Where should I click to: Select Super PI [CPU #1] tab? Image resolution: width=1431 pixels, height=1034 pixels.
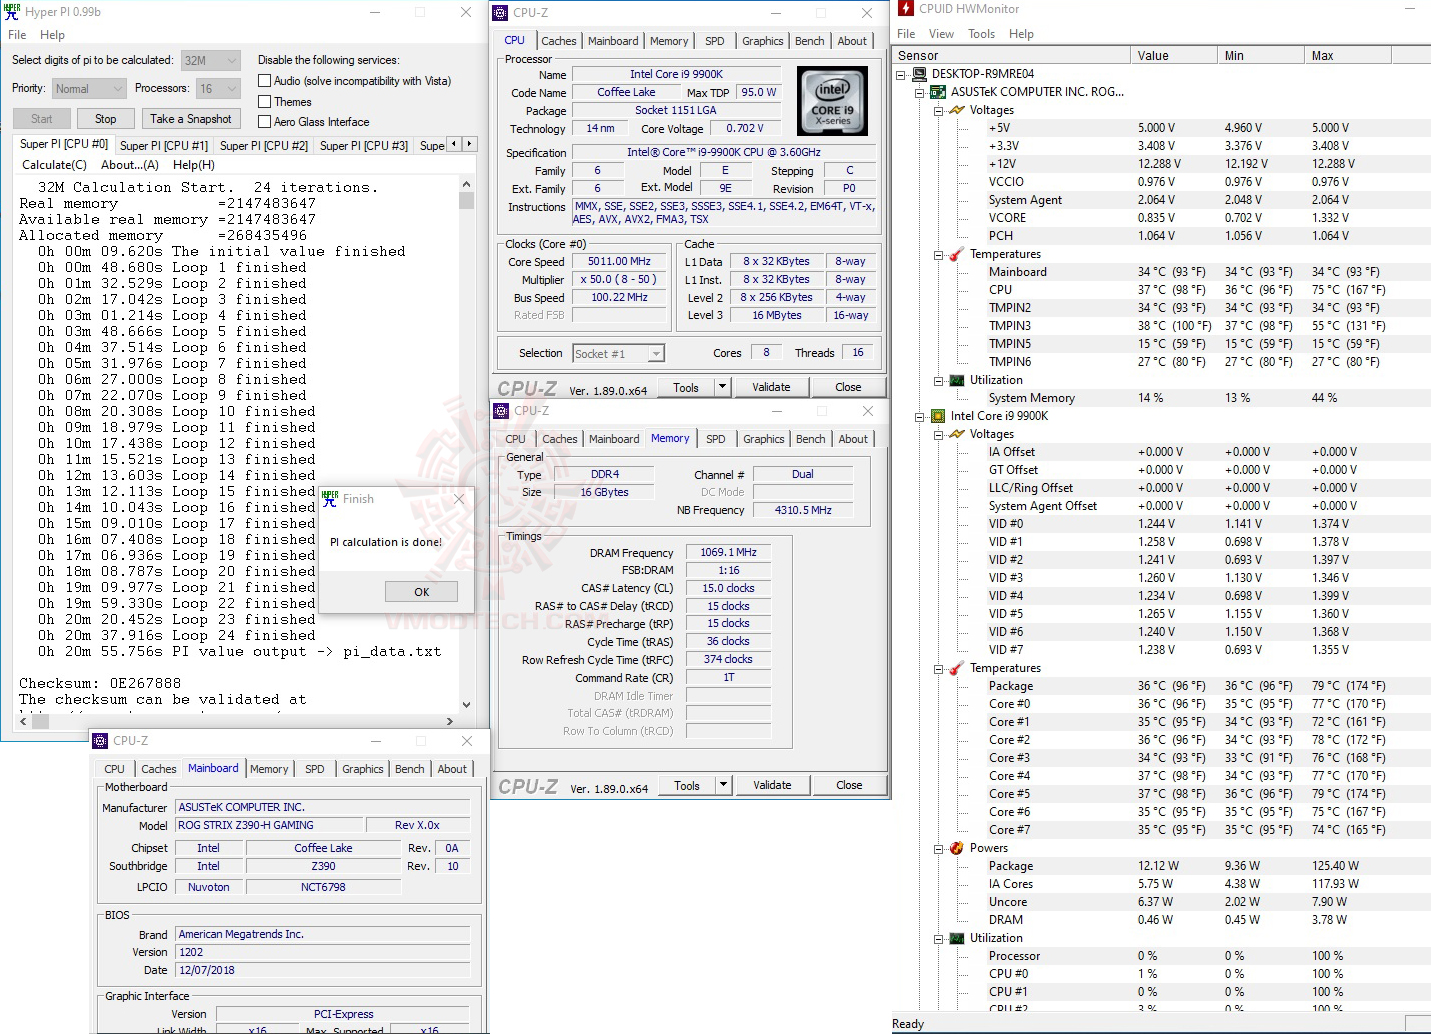click(x=164, y=146)
